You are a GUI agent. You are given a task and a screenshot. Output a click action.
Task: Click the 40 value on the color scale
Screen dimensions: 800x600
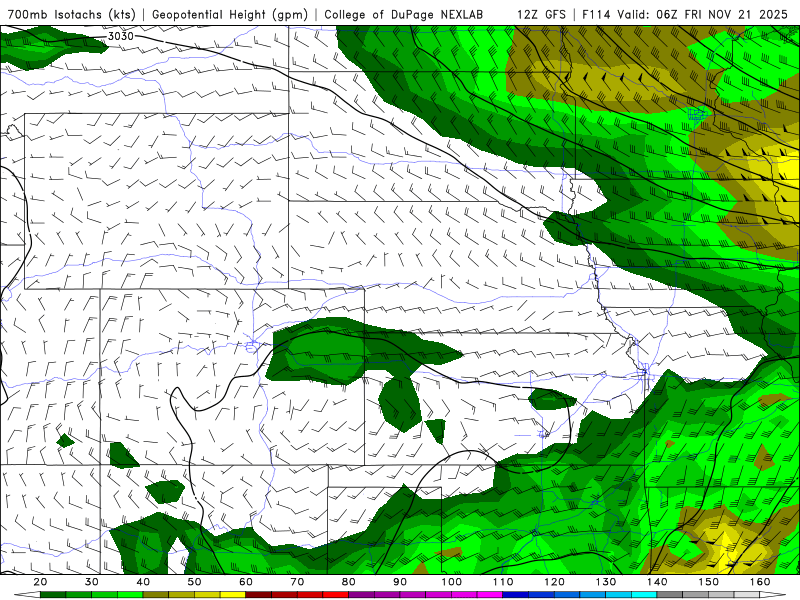tap(143, 582)
